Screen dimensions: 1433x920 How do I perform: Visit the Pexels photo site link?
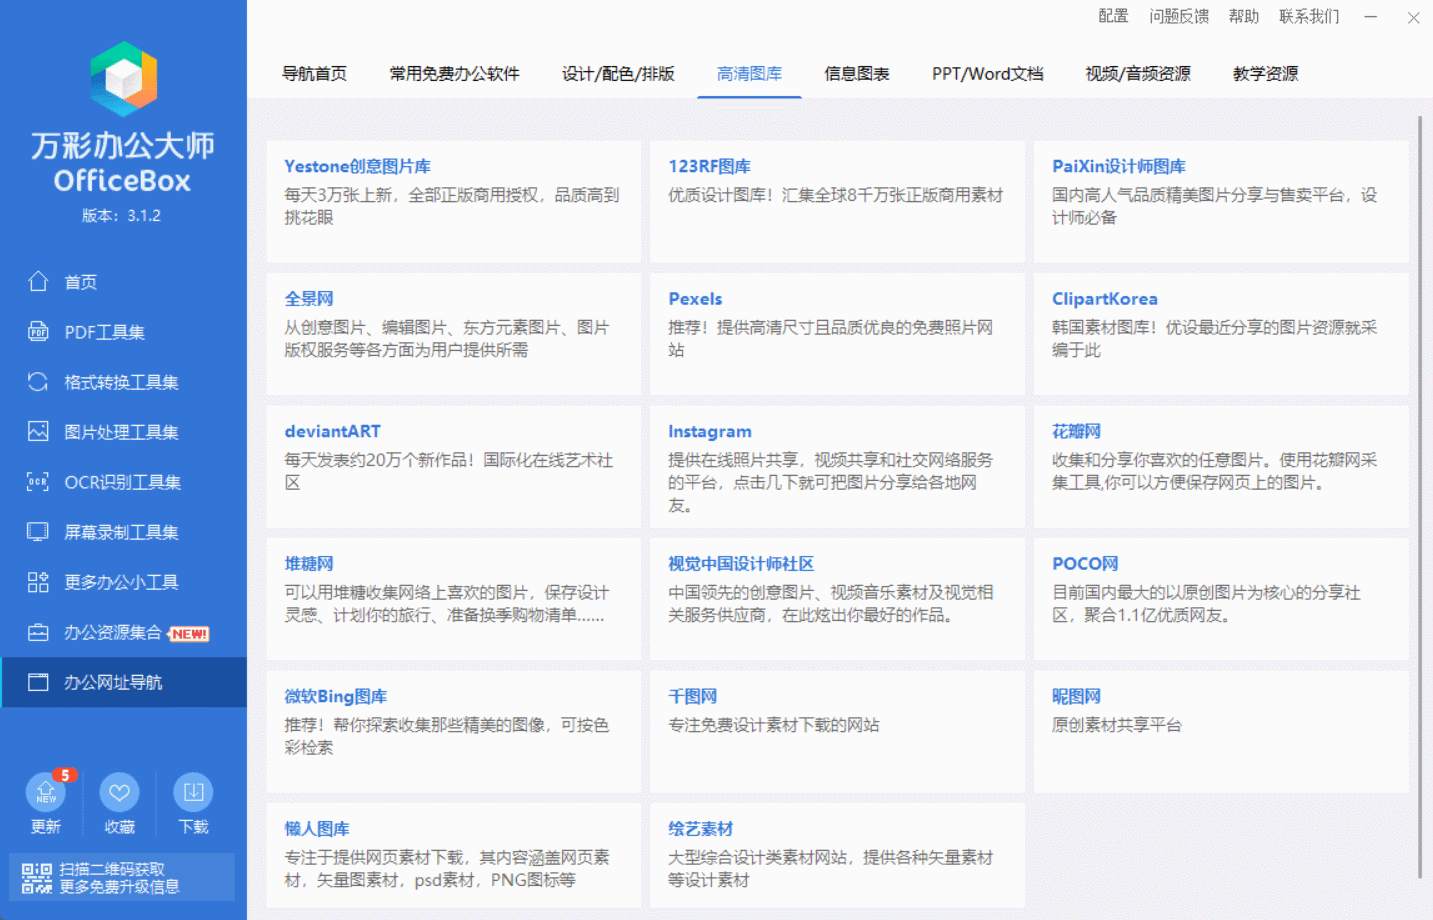tap(695, 298)
